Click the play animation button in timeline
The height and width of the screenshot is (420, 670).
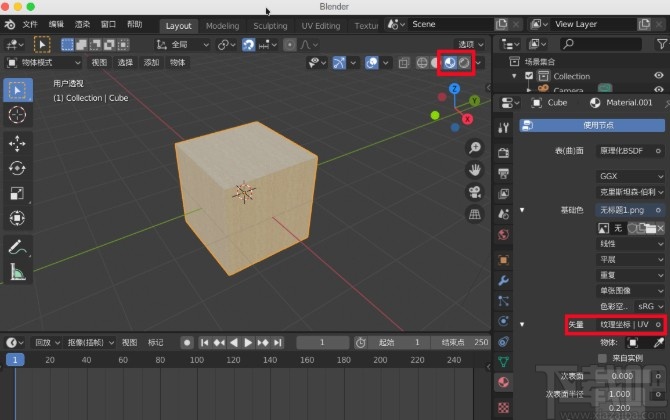[250, 342]
